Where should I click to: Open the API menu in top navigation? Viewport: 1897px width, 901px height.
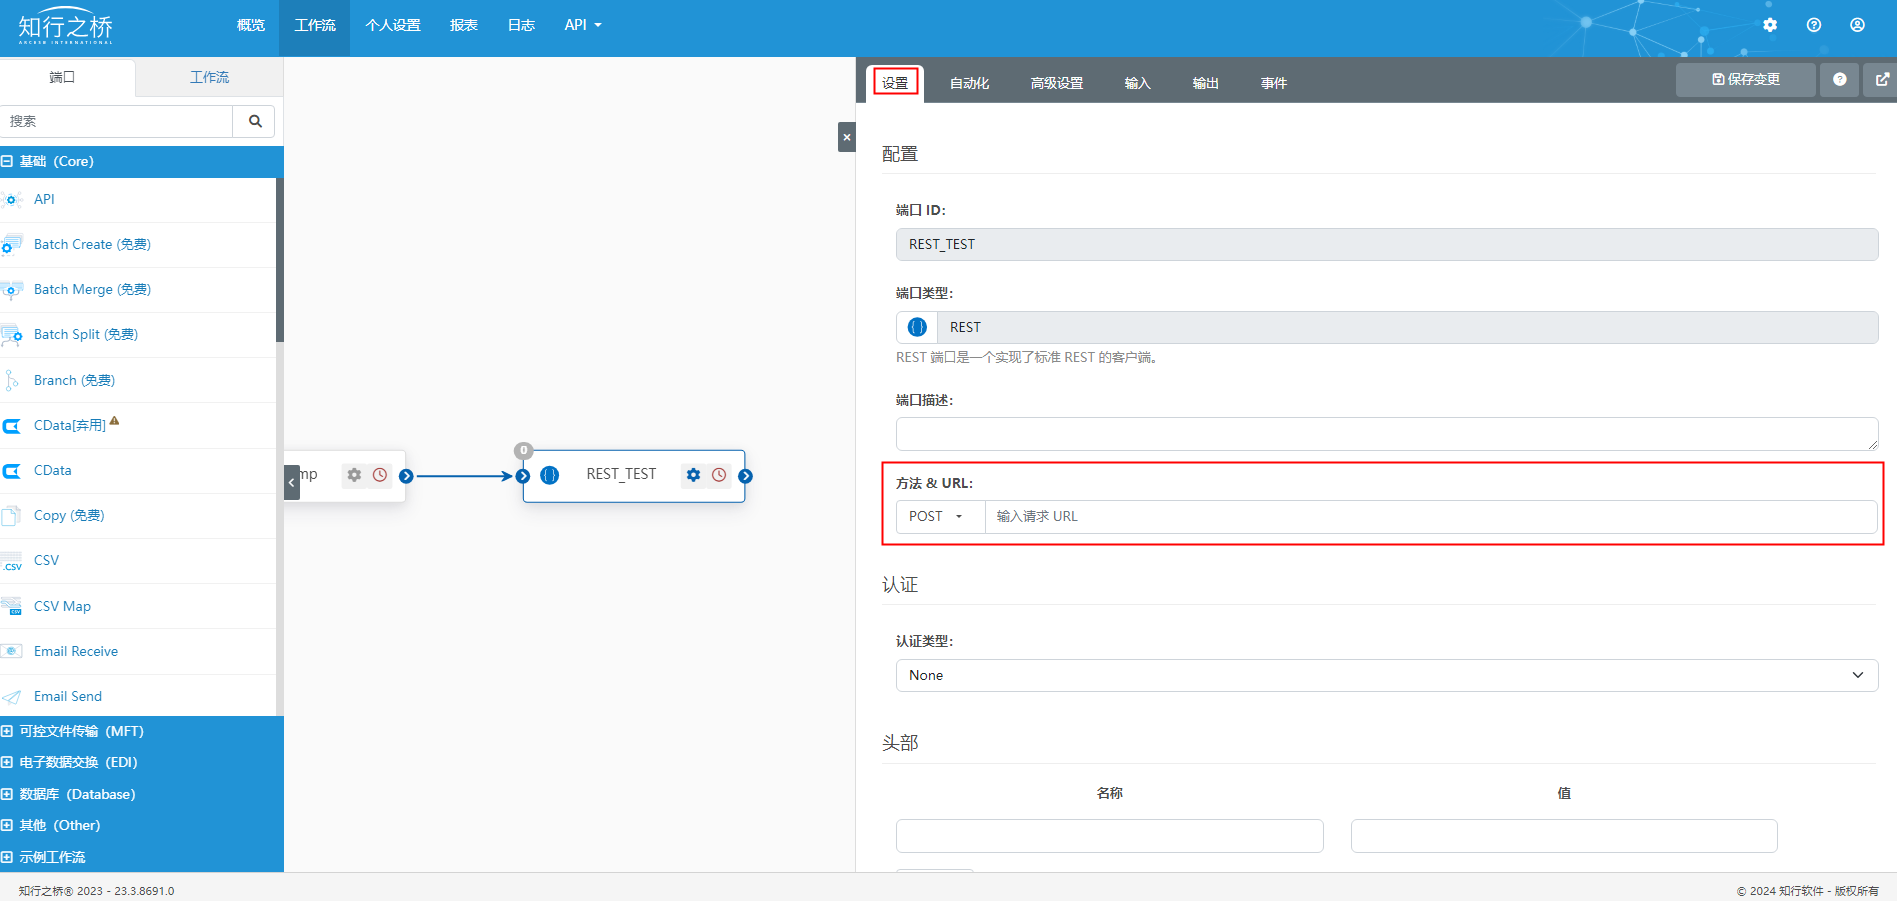582,25
